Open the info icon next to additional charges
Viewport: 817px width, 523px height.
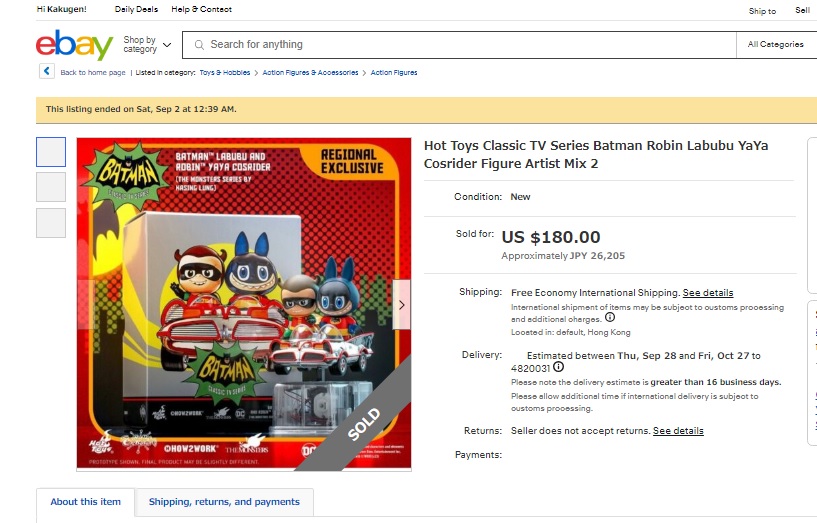click(x=610, y=317)
